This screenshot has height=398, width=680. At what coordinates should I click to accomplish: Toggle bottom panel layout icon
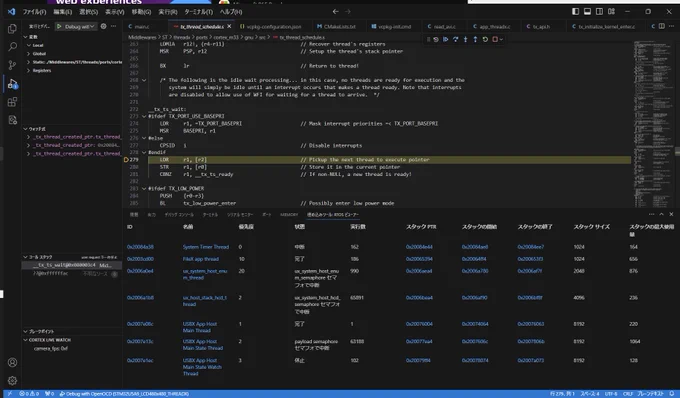587,12
